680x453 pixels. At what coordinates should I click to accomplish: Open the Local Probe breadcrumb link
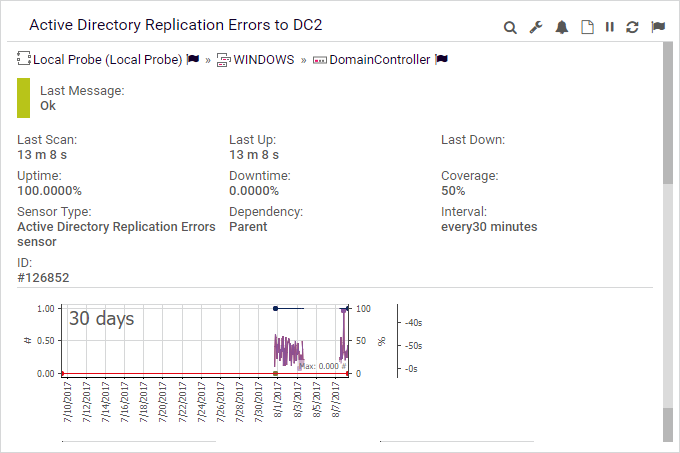[x=108, y=60]
